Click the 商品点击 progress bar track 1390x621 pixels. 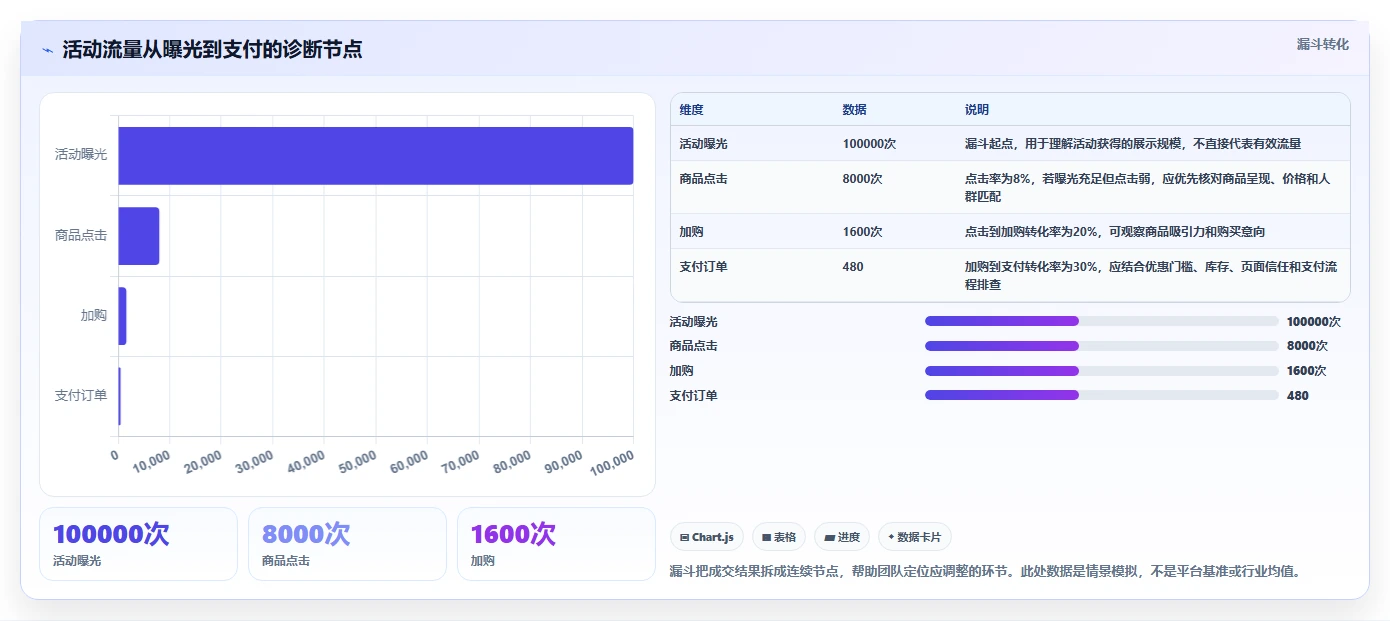pyautogui.click(x=1102, y=346)
